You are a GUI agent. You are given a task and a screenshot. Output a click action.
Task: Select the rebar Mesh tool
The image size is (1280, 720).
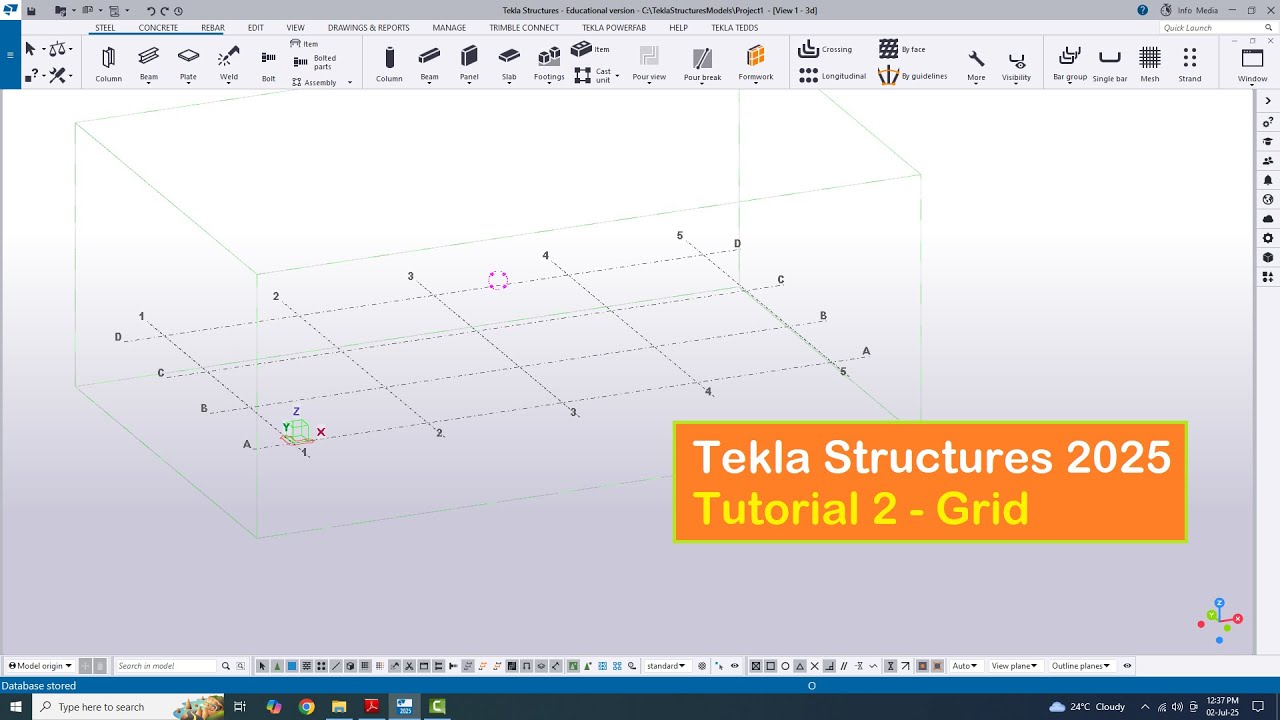1150,64
